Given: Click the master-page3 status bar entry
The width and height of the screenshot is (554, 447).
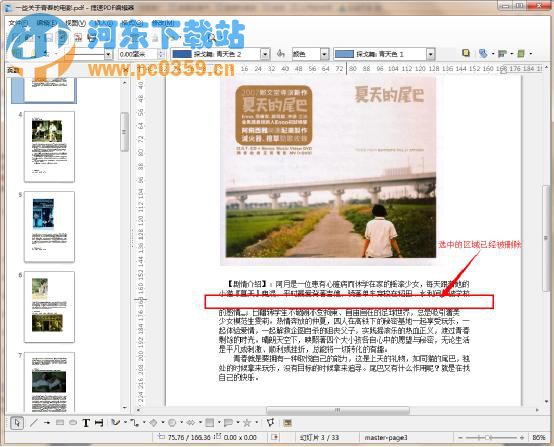Looking at the screenshot, I should (x=386, y=437).
